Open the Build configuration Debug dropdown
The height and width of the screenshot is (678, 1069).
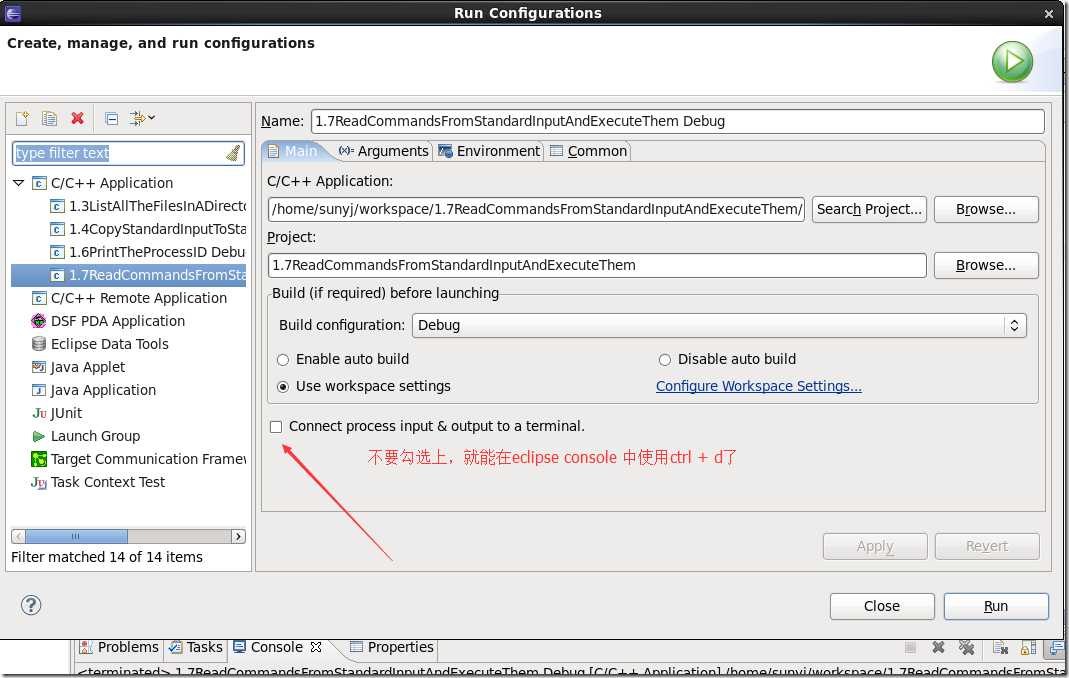(719, 325)
